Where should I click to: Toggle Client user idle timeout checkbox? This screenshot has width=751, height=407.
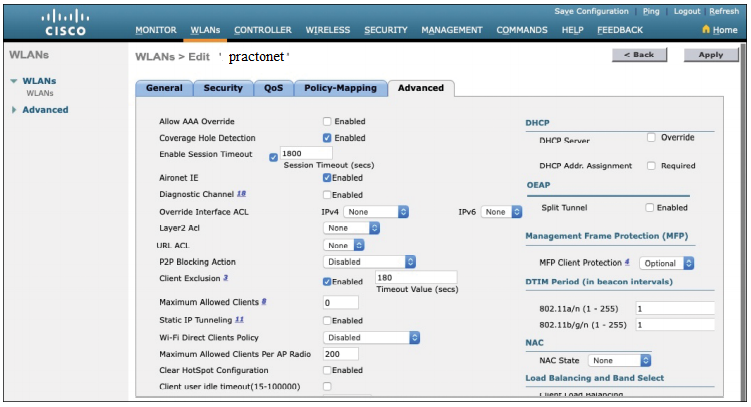tap(327, 386)
